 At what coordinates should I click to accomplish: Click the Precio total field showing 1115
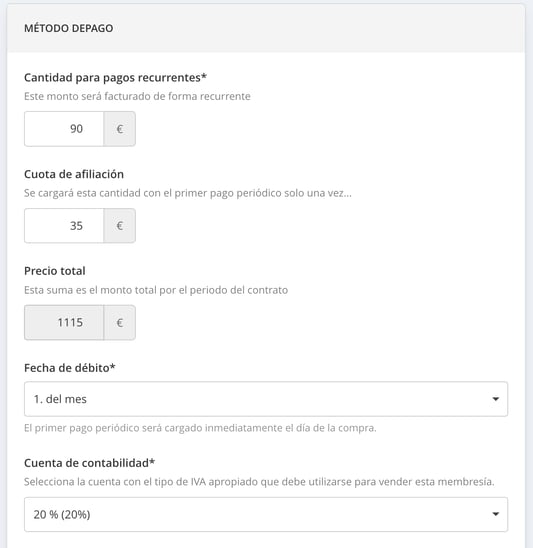point(64,322)
